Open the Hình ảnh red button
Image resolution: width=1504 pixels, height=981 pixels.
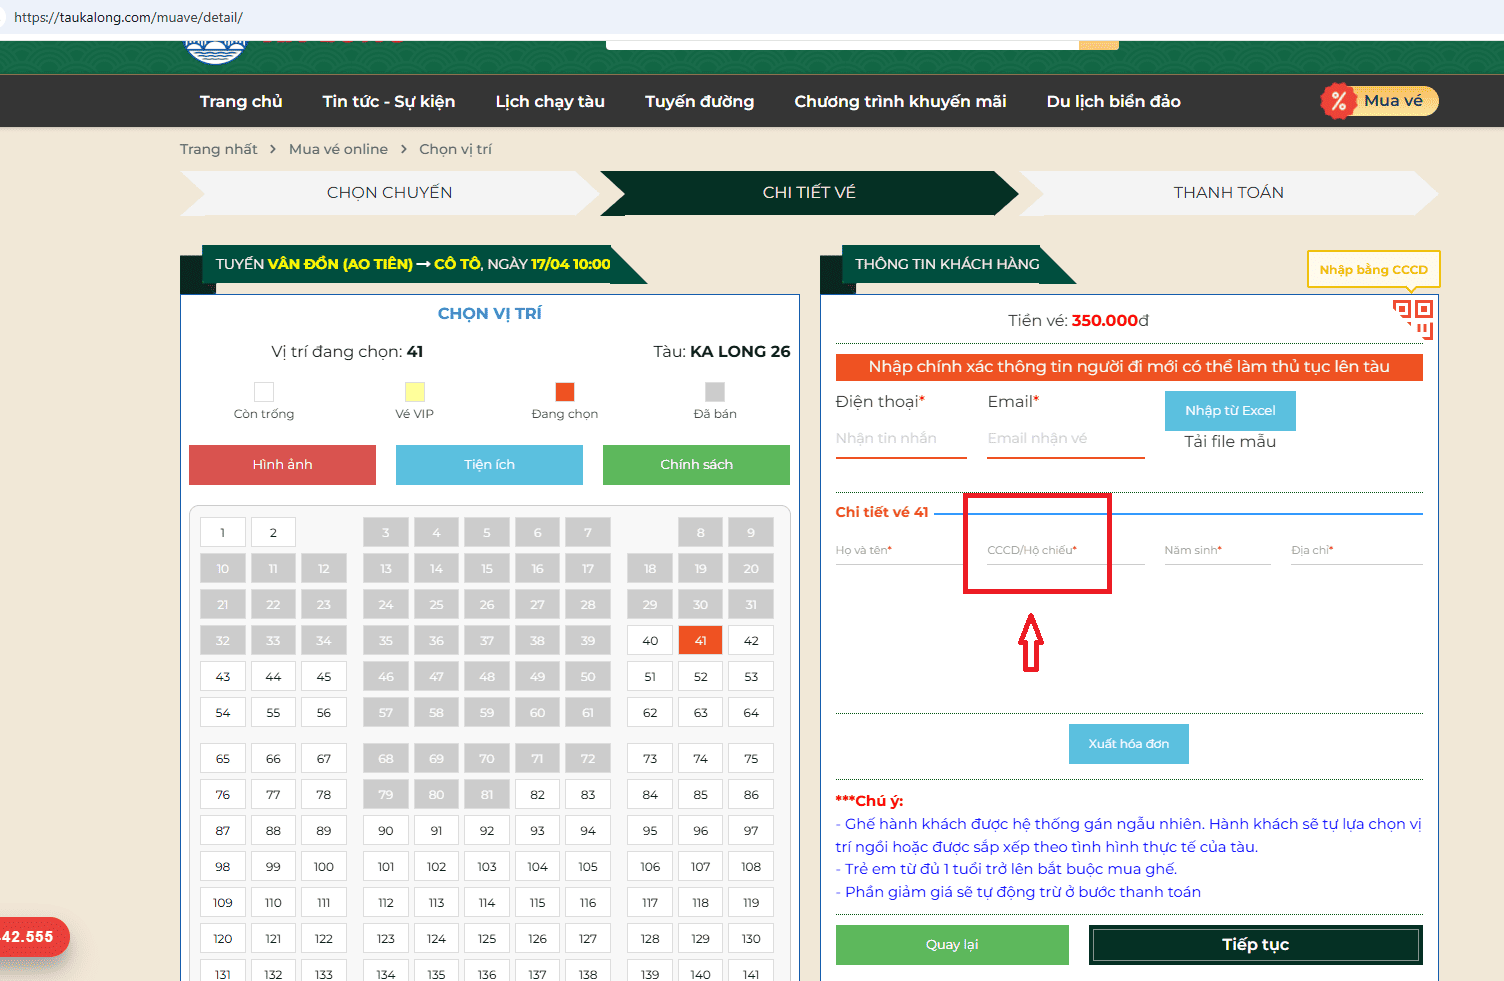point(282,465)
